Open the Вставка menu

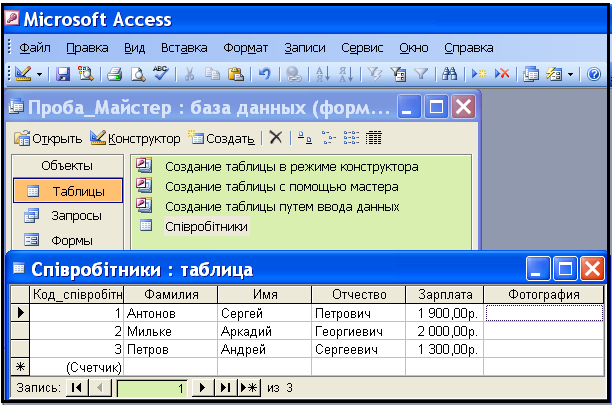pos(184,48)
